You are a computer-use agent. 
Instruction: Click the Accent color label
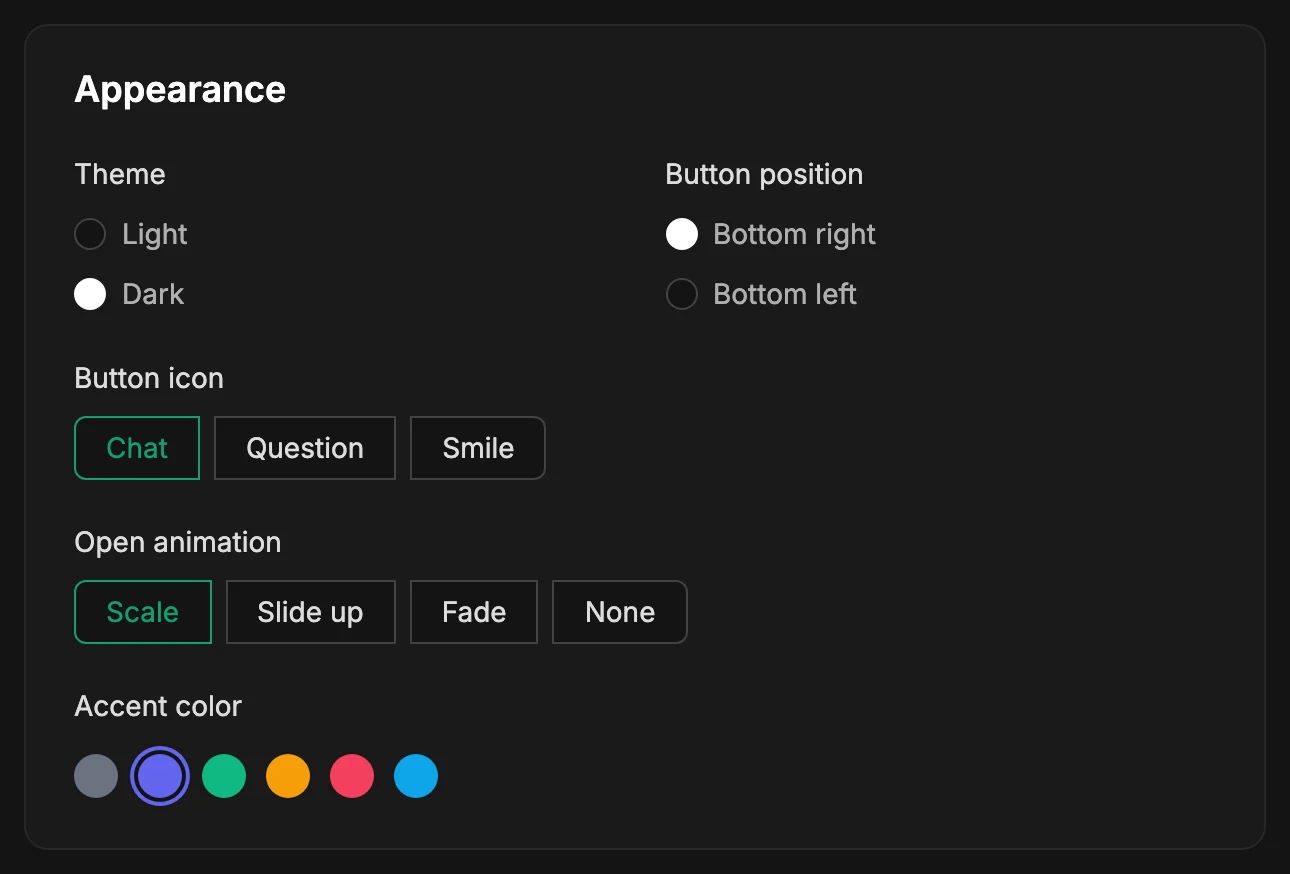(158, 706)
